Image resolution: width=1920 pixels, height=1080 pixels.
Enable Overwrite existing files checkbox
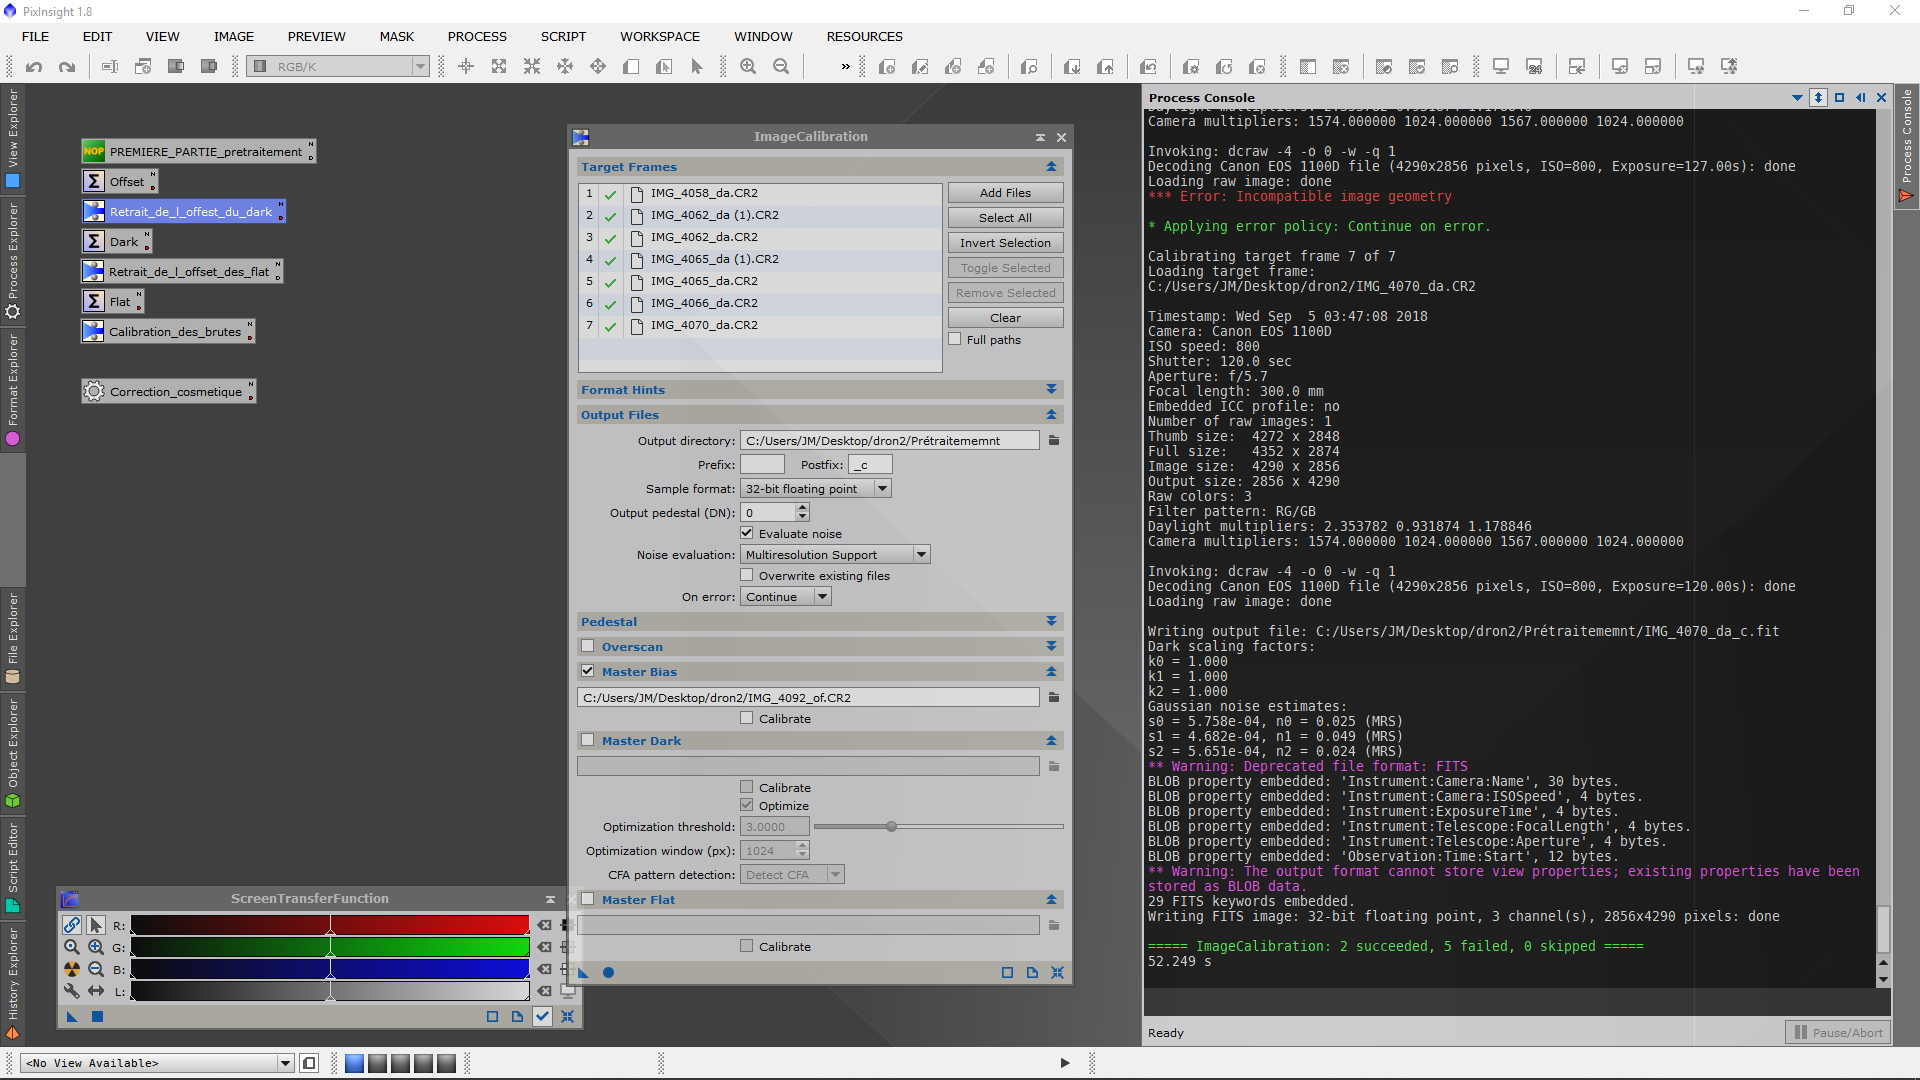(x=747, y=575)
